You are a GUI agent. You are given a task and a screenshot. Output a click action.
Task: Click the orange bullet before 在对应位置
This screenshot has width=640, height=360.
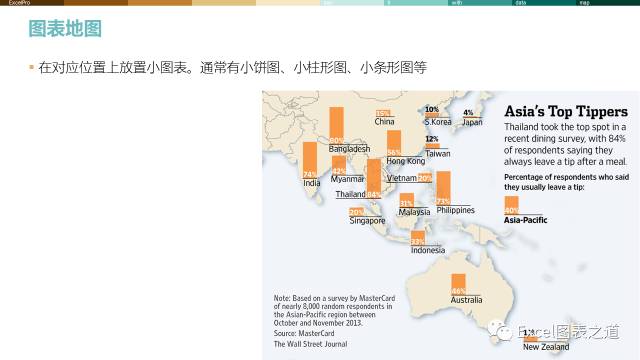(x=31, y=67)
